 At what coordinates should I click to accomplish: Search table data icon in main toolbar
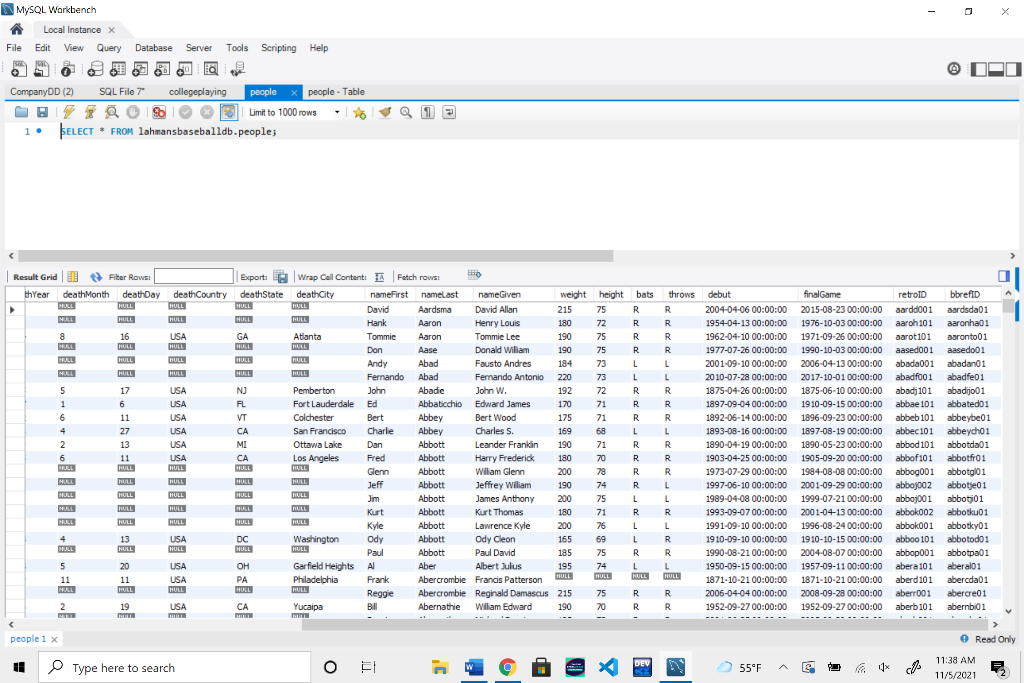tap(211, 69)
